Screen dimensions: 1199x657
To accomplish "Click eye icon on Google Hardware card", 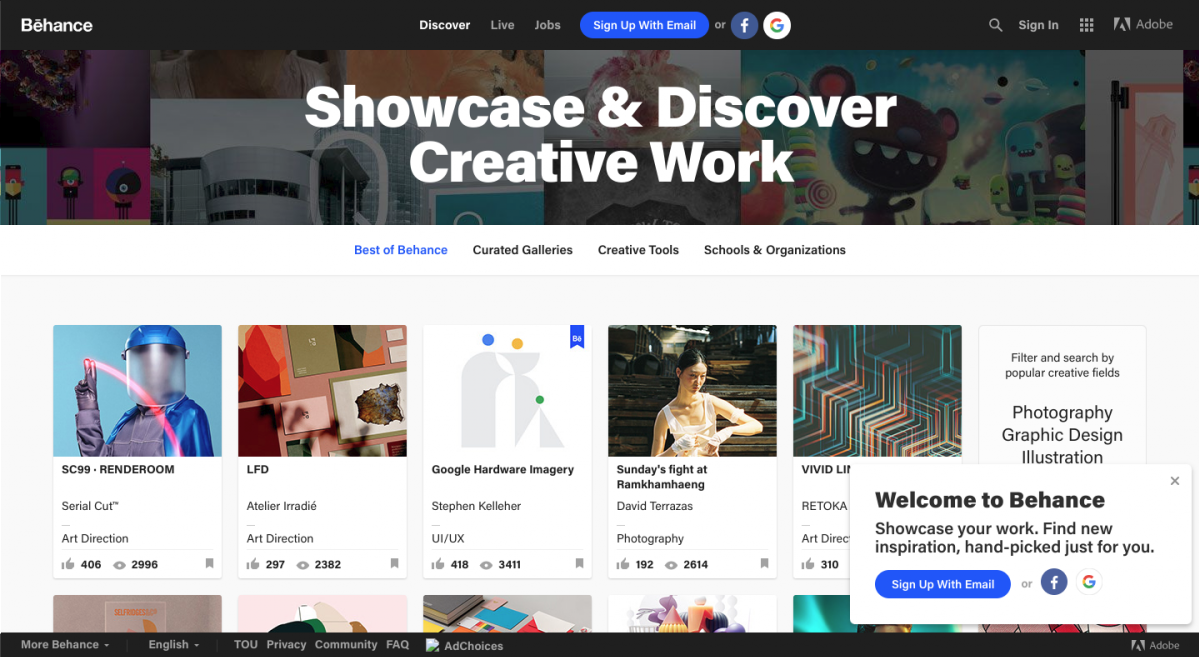I will [486, 565].
